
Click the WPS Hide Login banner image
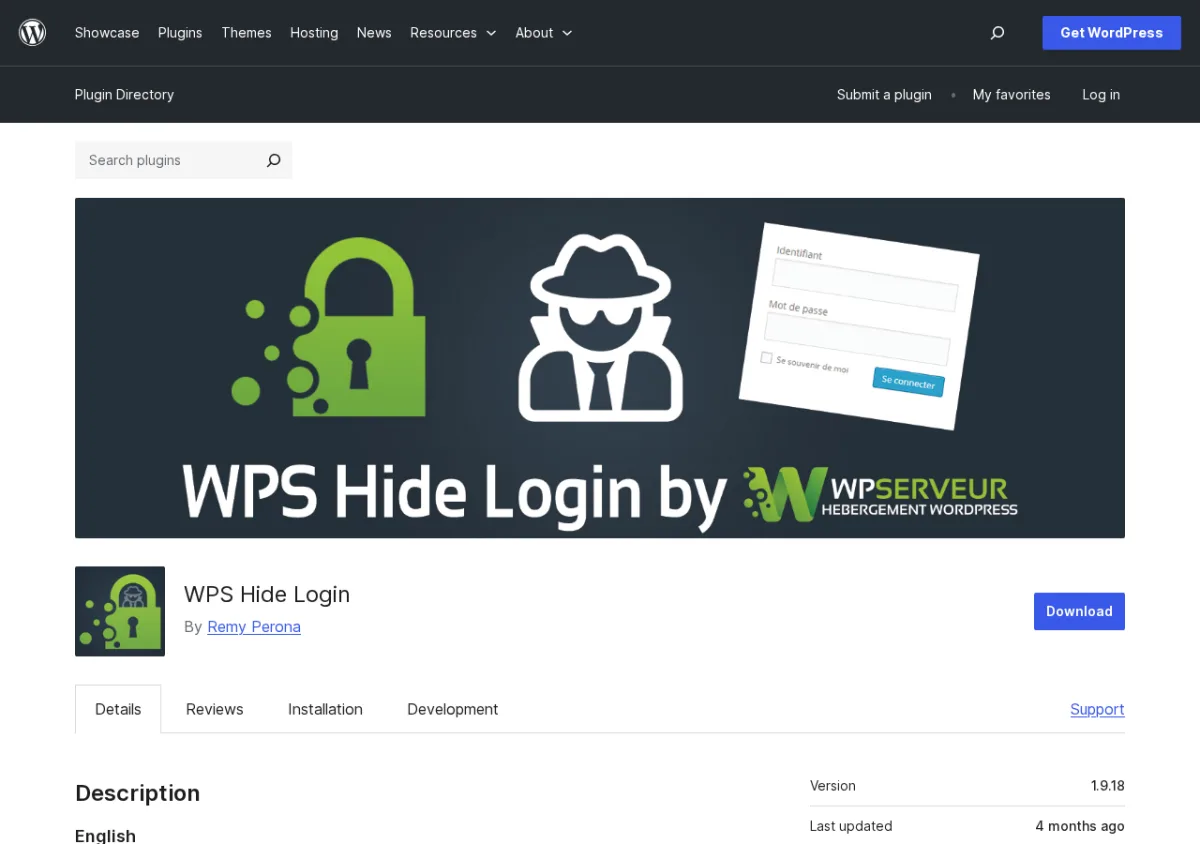point(600,368)
